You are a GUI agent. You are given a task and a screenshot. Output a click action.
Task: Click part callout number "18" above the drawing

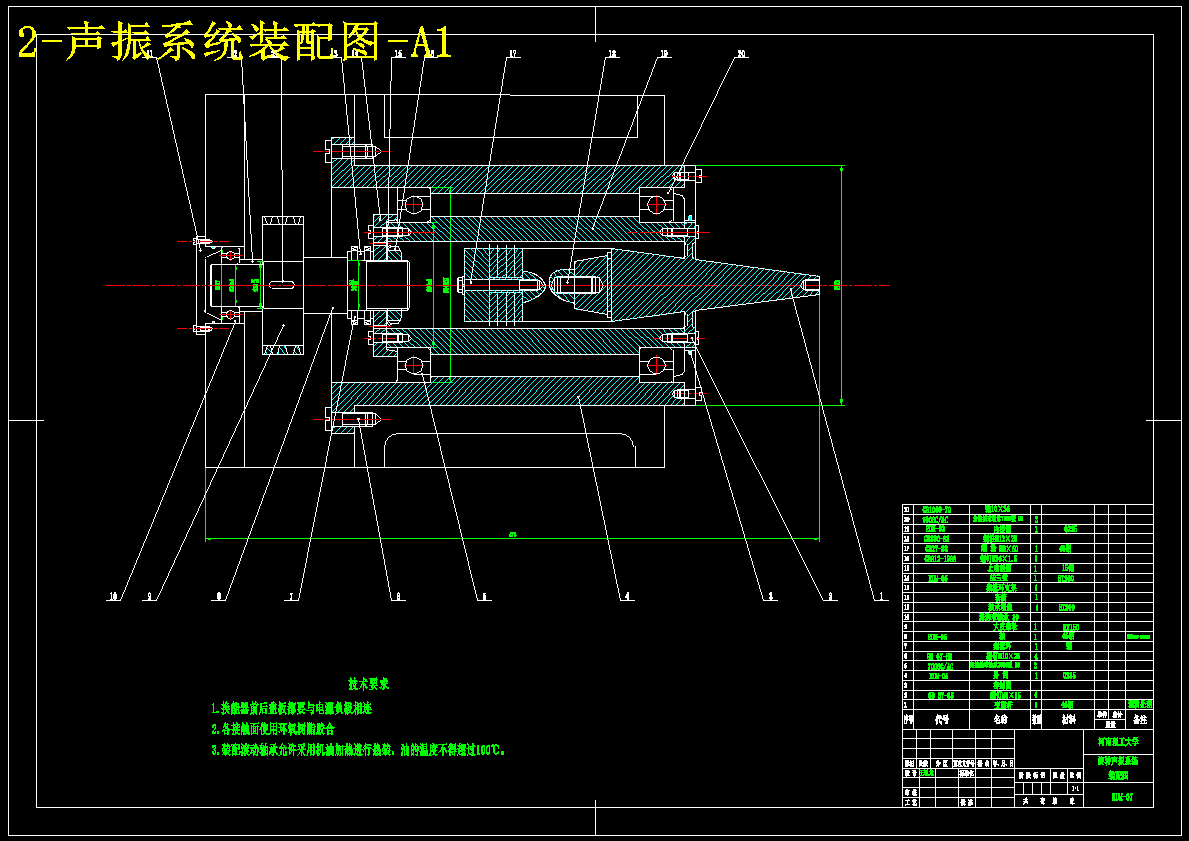(612, 54)
